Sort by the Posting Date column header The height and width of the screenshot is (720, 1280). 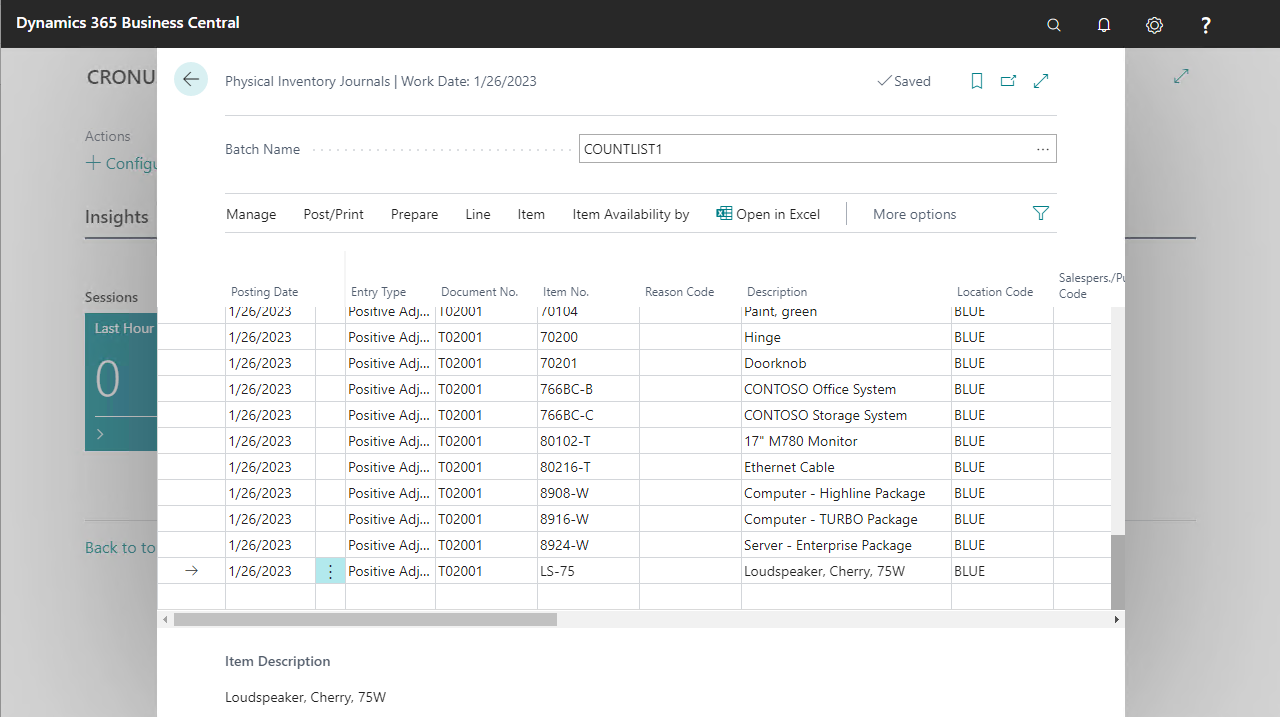click(265, 292)
